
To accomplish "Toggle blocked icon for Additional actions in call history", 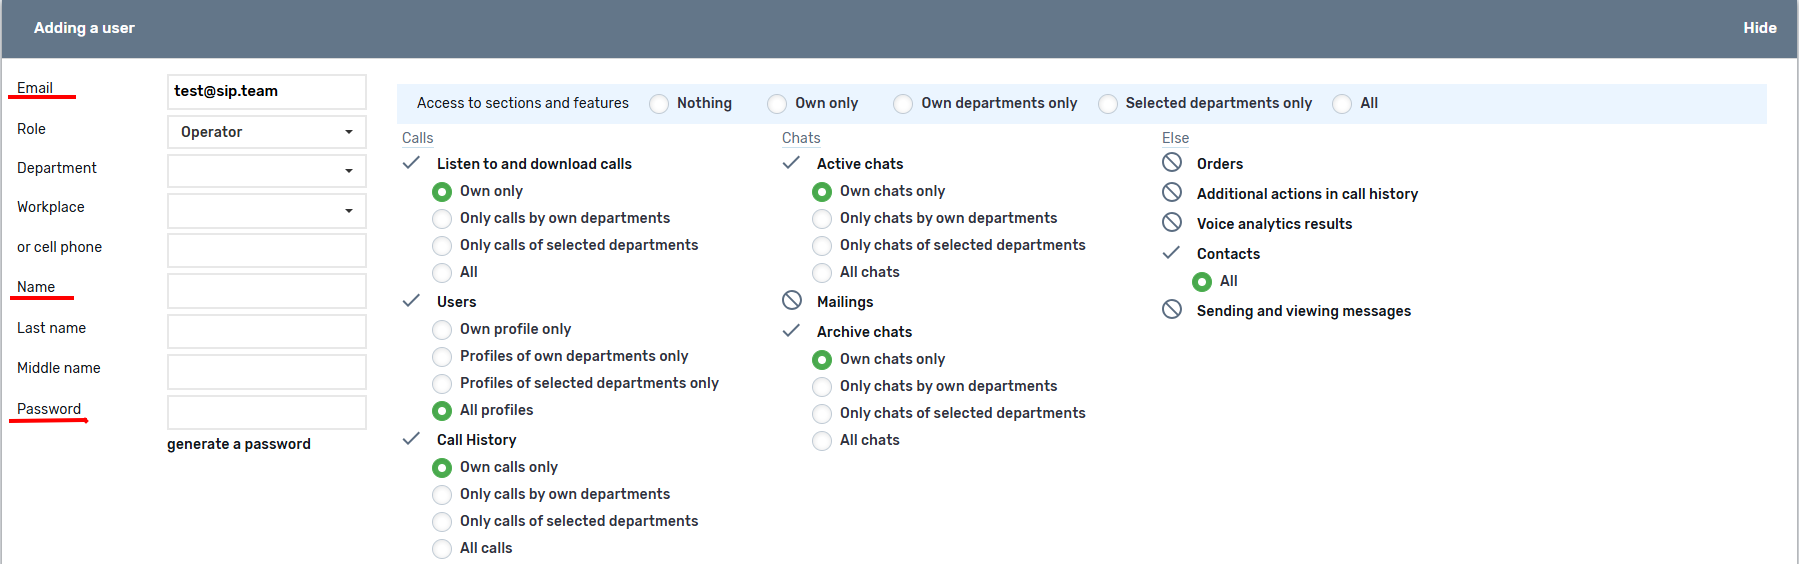I will click(x=1172, y=193).
